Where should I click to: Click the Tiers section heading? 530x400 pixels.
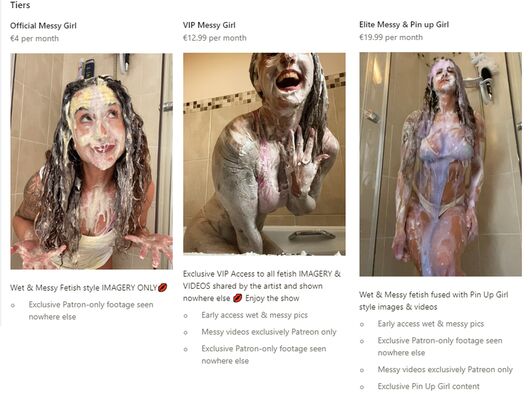[20, 5]
